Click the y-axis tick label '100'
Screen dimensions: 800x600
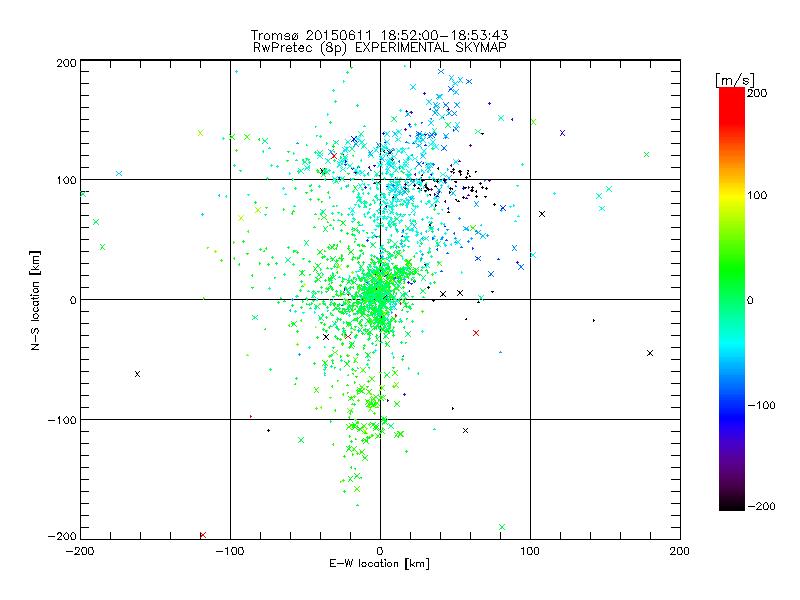[66, 180]
